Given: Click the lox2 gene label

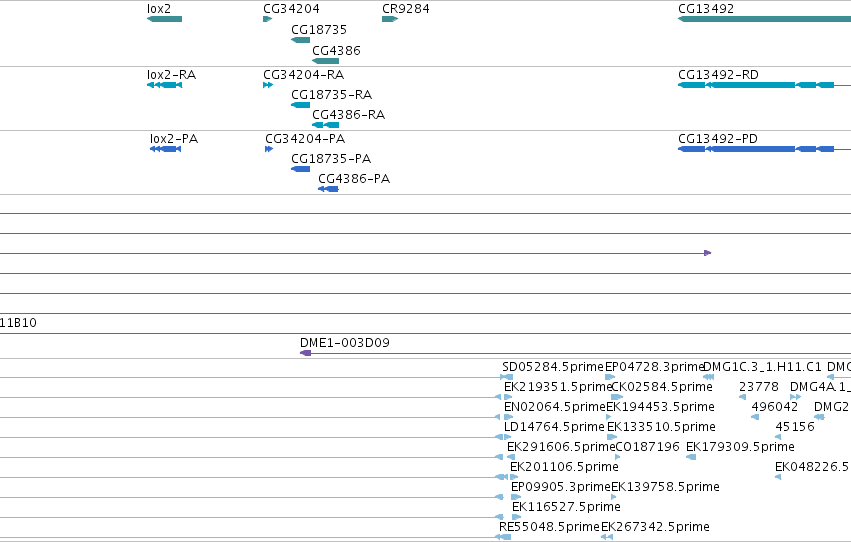Looking at the screenshot, I should tap(159, 9).
